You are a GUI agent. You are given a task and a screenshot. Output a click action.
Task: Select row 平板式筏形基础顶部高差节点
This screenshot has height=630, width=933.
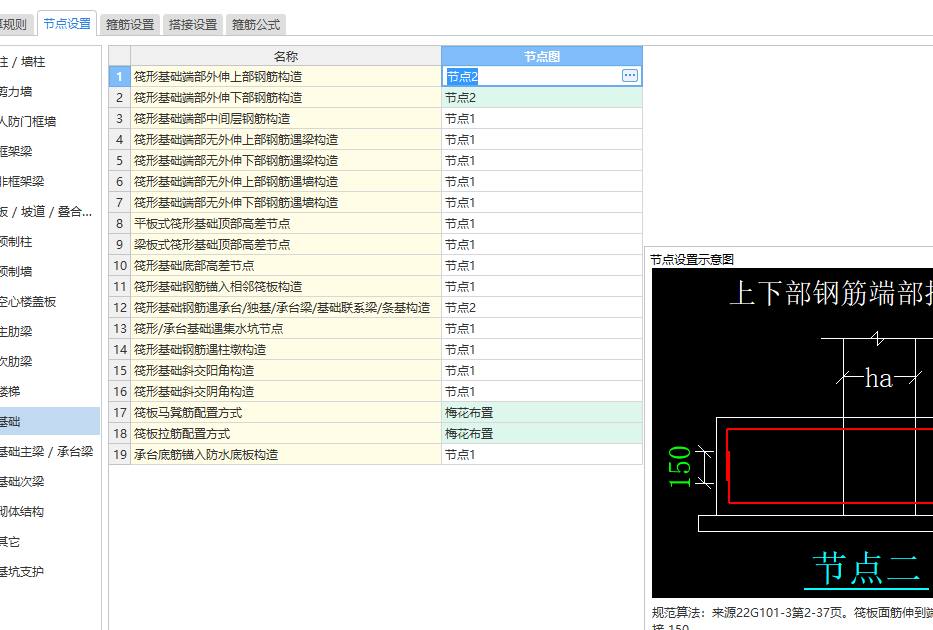(286, 224)
